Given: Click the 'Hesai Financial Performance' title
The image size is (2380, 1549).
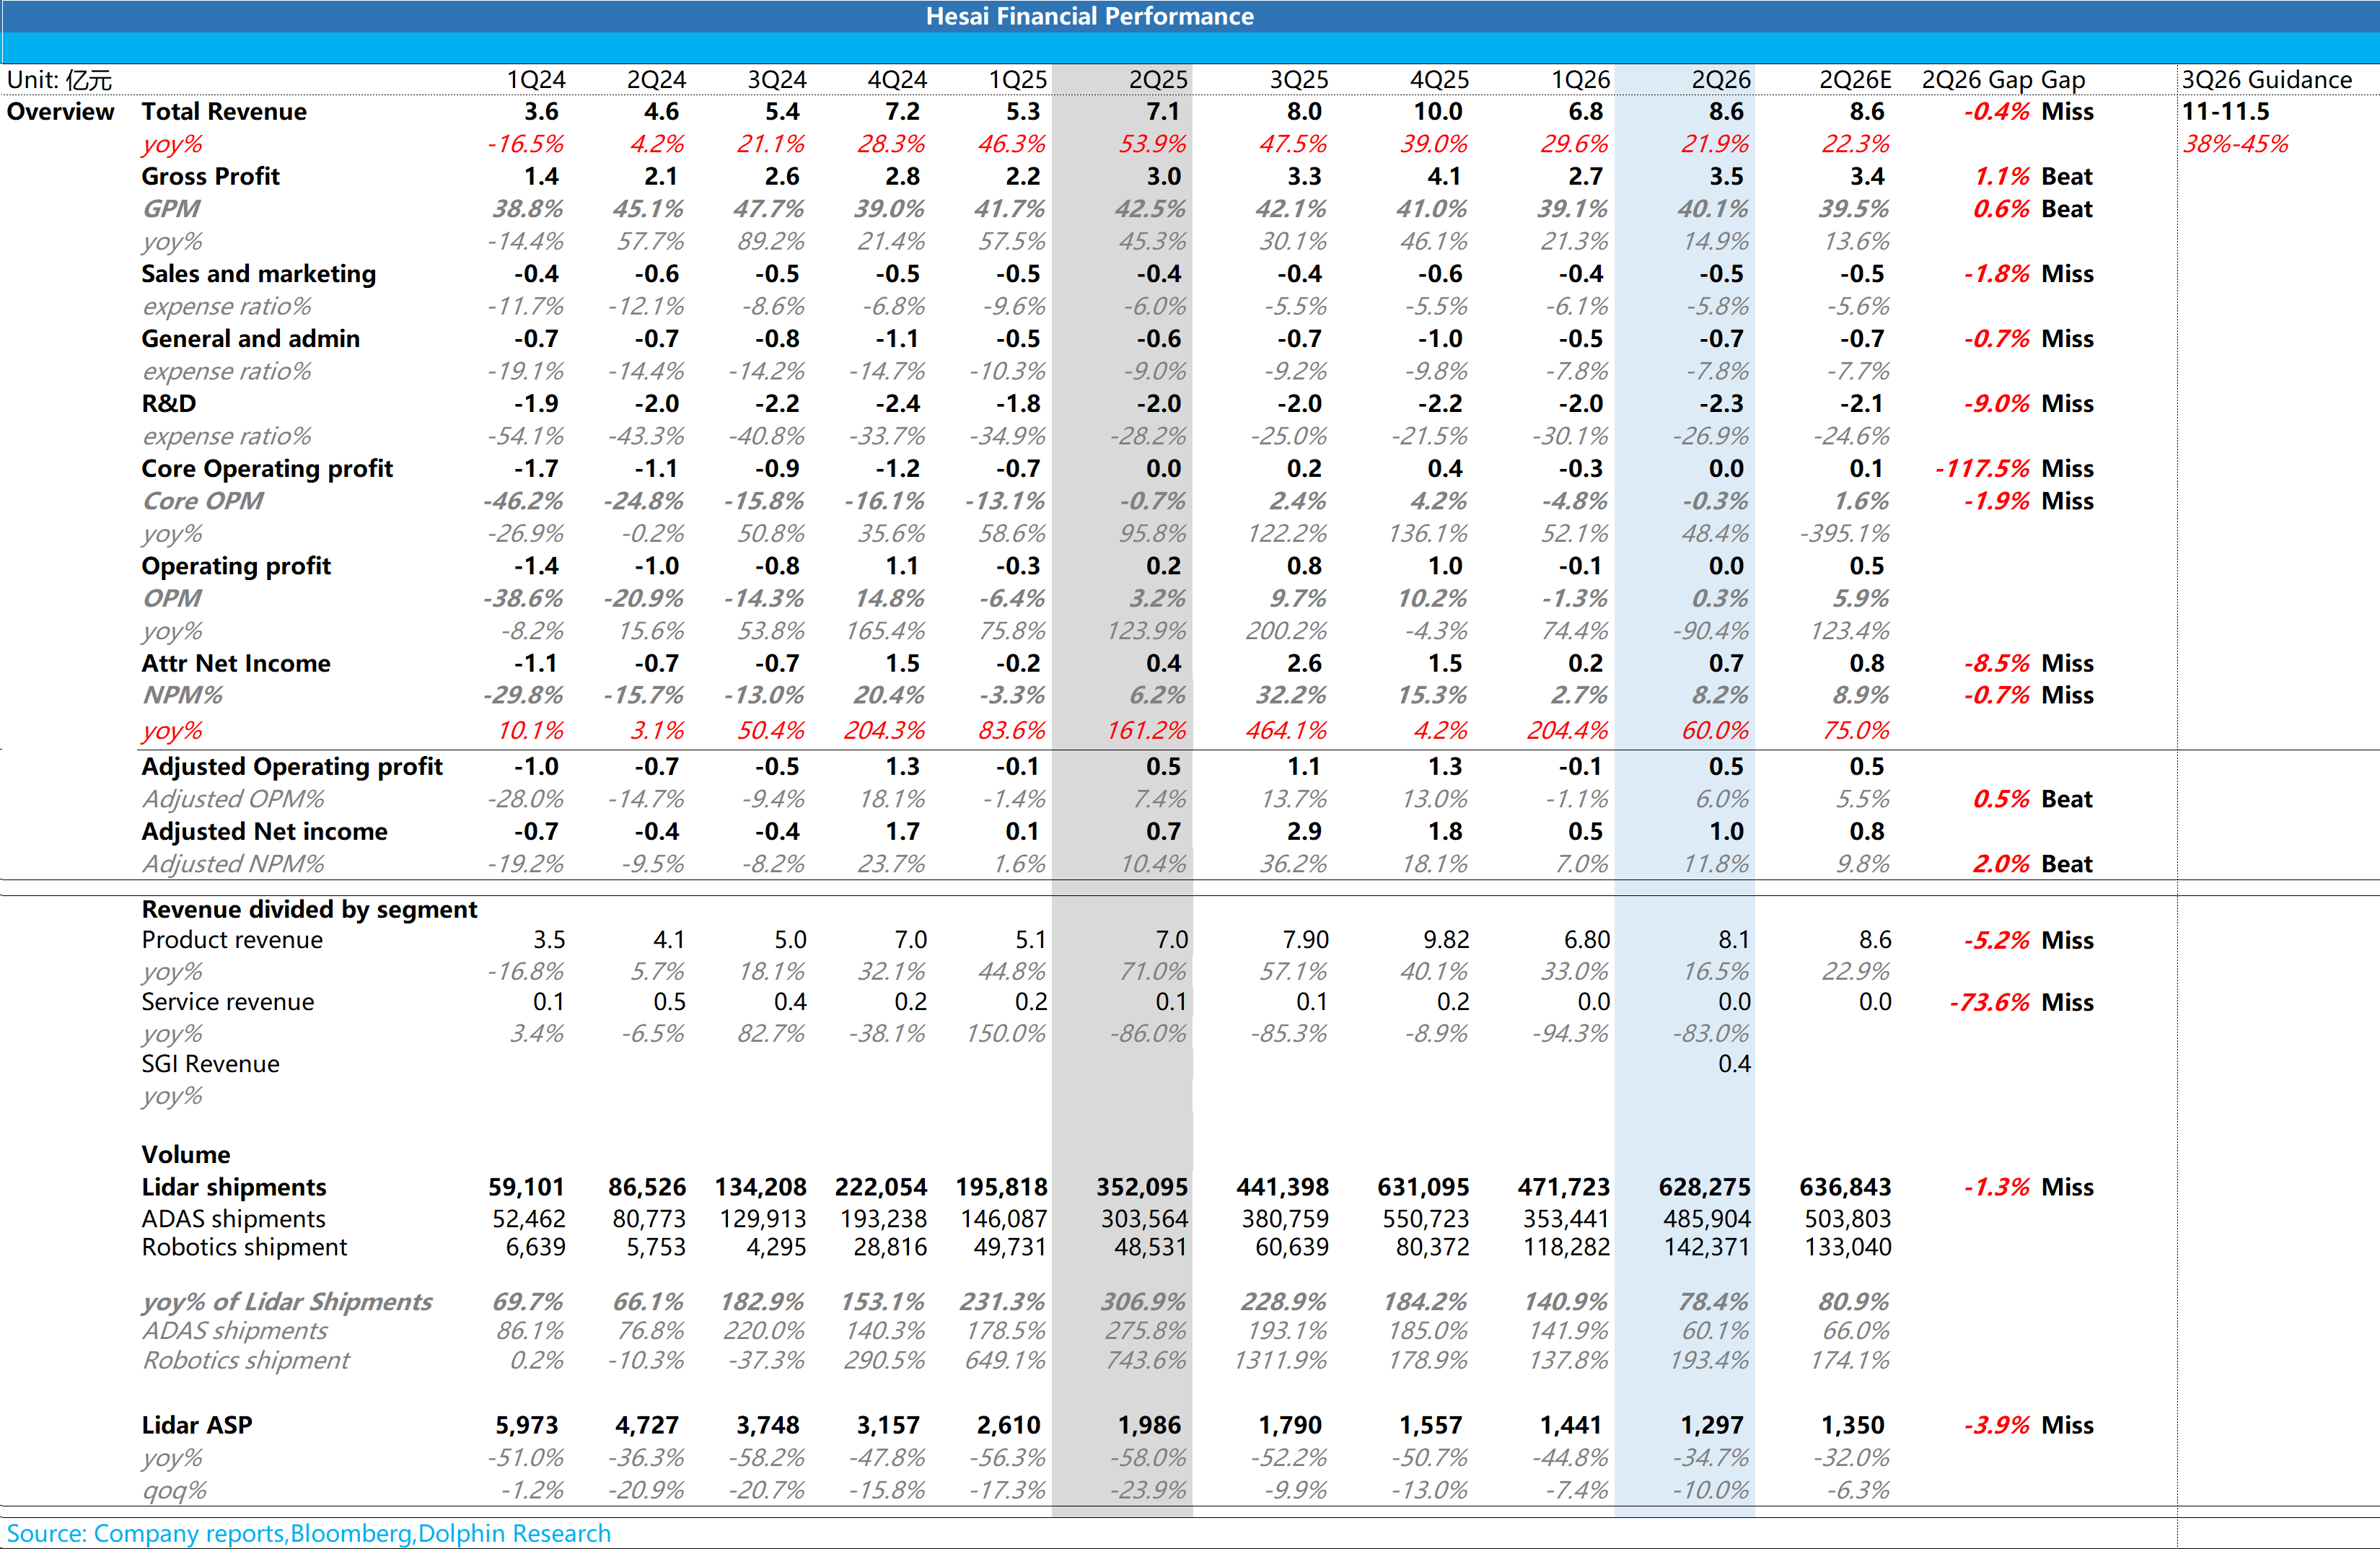Looking at the screenshot, I should pos(1089,16).
